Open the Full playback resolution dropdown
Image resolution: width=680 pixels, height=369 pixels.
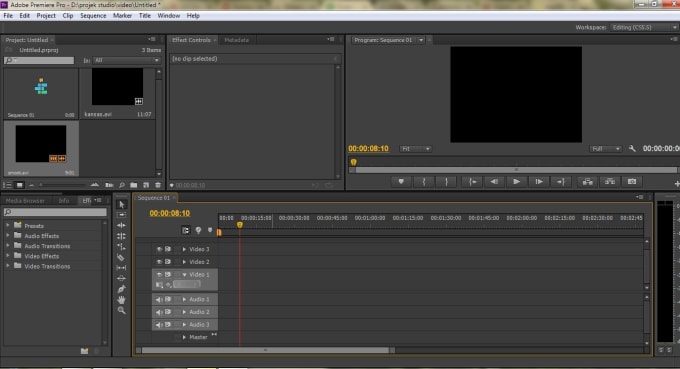click(x=605, y=149)
